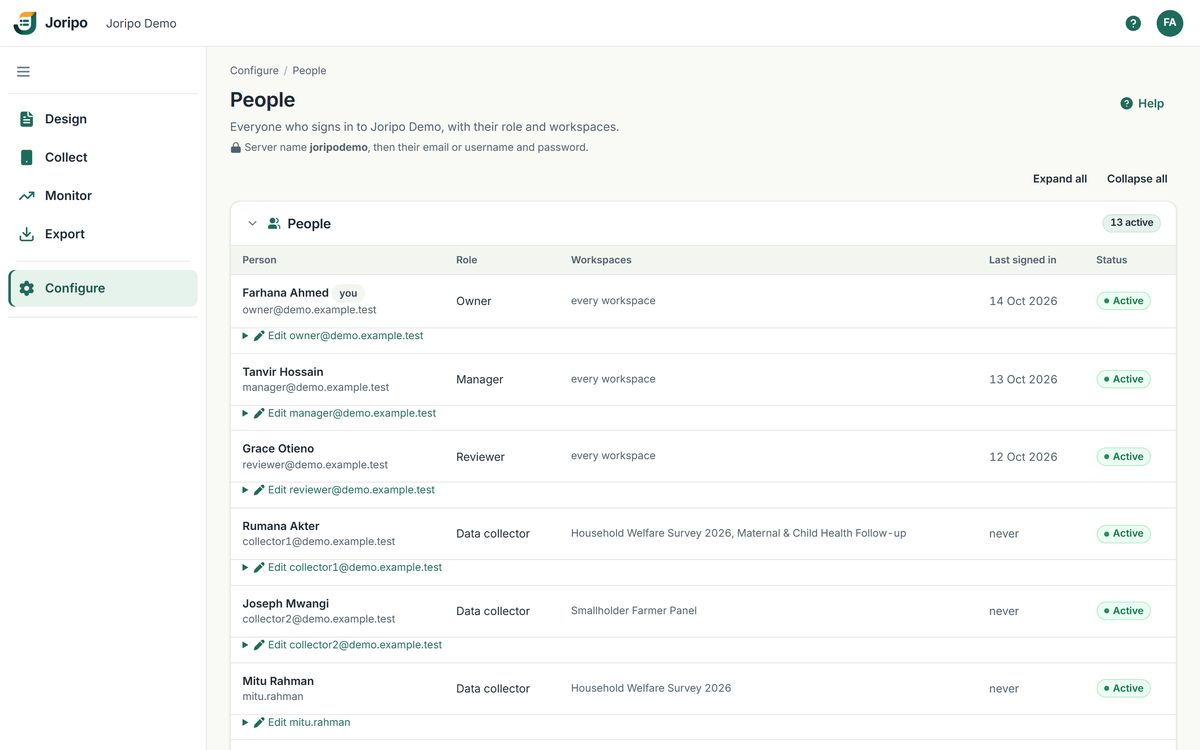The width and height of the screenshot is (1200, 750).
Task: Click the Last signed in column header
Action: coord(1023,260)
